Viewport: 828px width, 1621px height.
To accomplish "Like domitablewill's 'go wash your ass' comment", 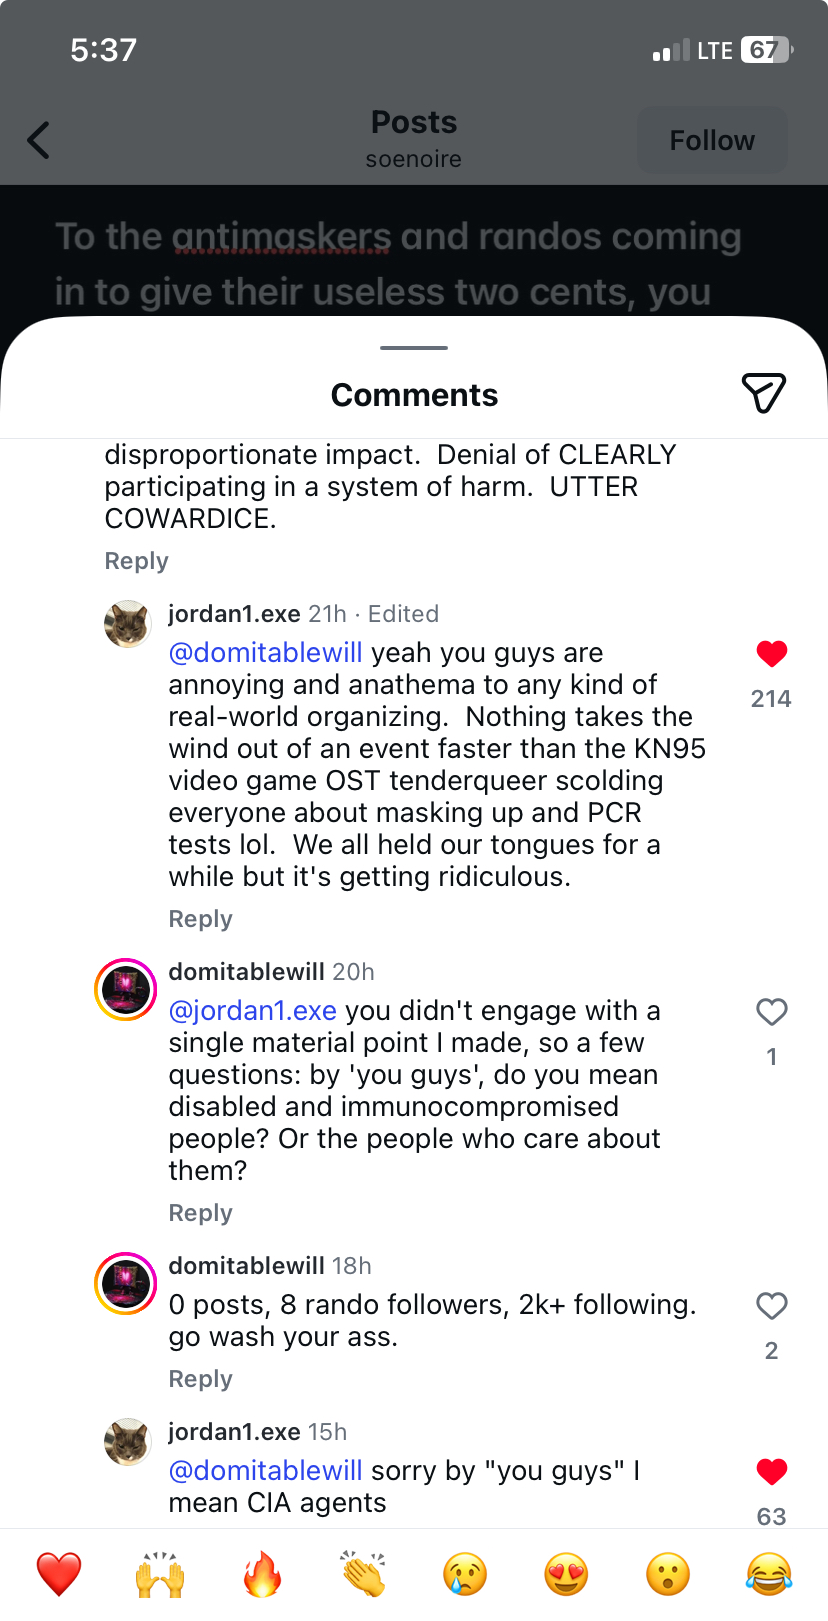I will [771, 1306].
